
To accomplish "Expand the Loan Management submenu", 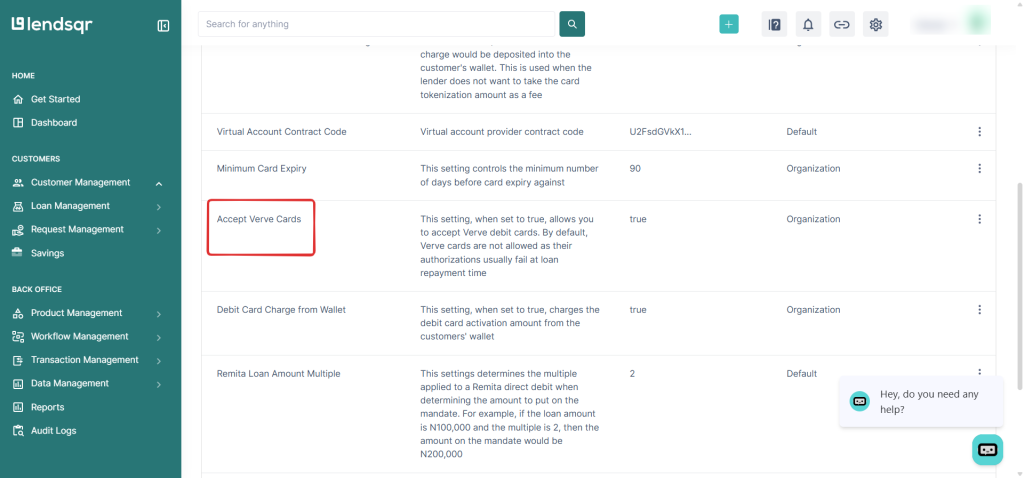I will 158,207.
